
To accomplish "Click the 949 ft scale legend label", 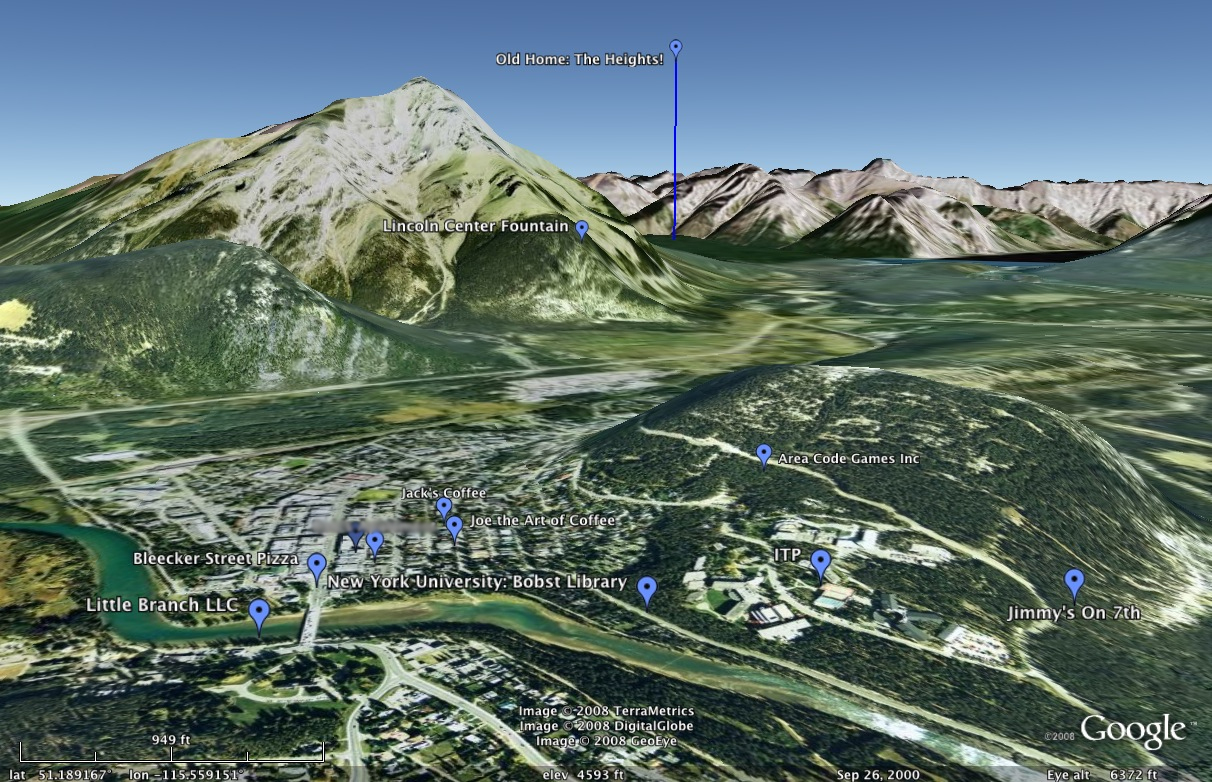I will click(x=171, y=740).
